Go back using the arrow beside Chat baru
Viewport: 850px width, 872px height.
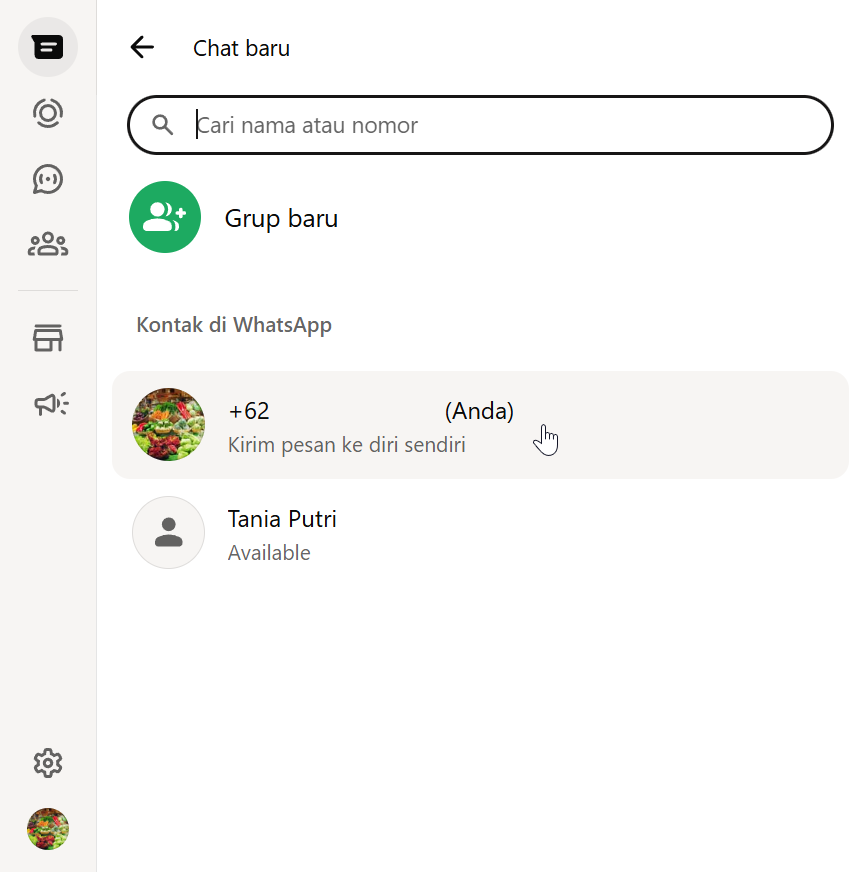click(x=142, y=47)
